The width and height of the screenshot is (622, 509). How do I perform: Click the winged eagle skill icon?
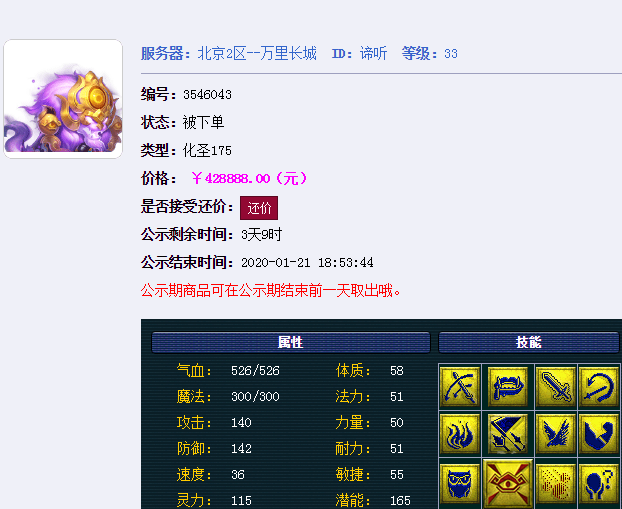click(x=556, y=434)
